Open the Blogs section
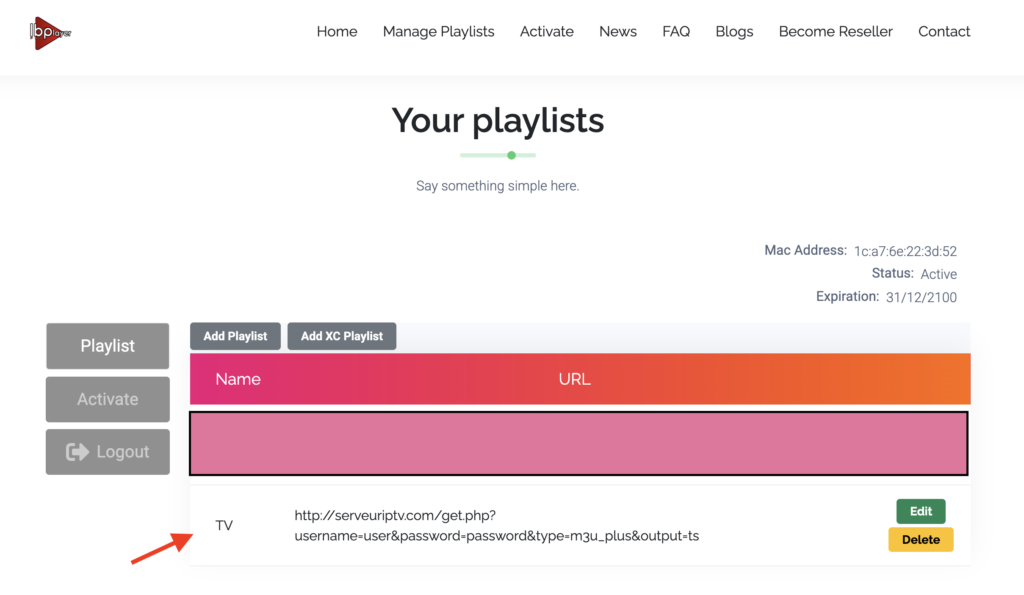The image size is (1024, 595). [734, 31]
